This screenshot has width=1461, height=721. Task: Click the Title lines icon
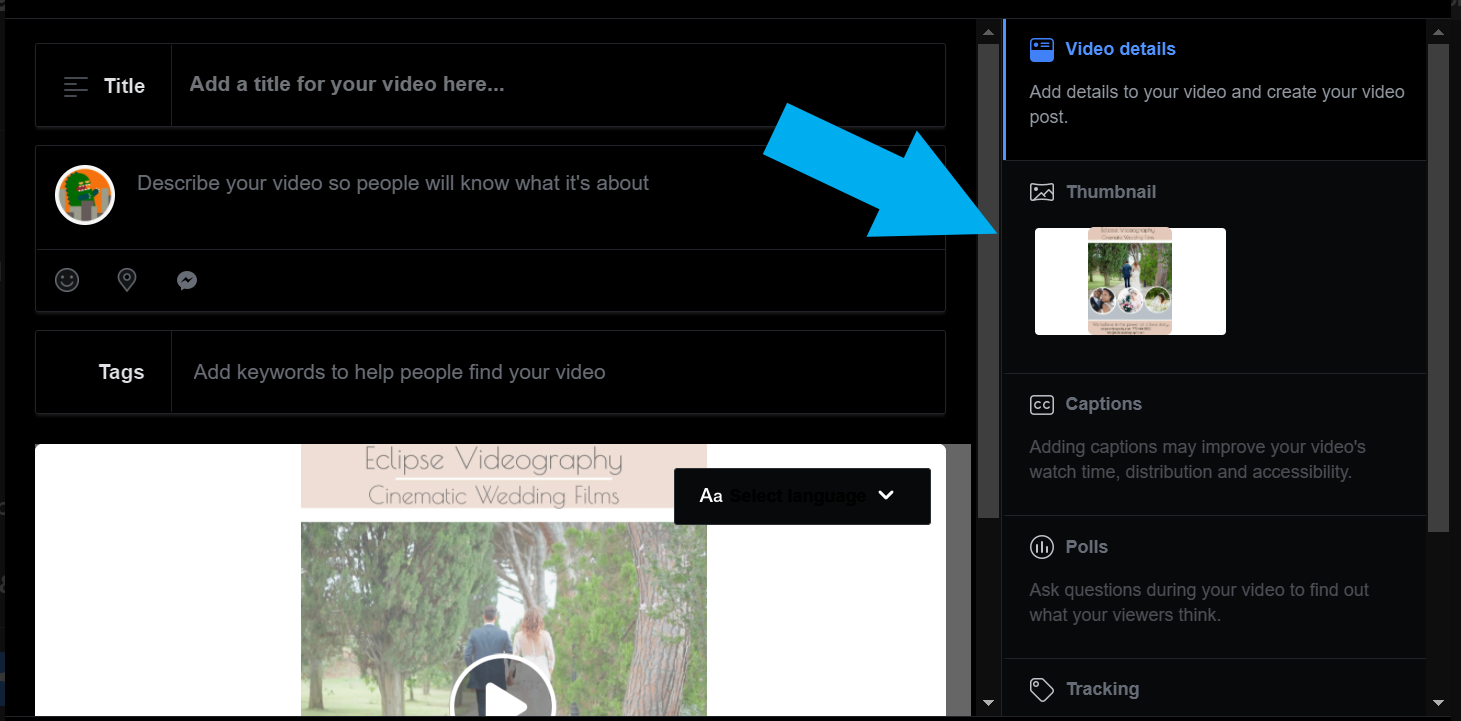76,87
